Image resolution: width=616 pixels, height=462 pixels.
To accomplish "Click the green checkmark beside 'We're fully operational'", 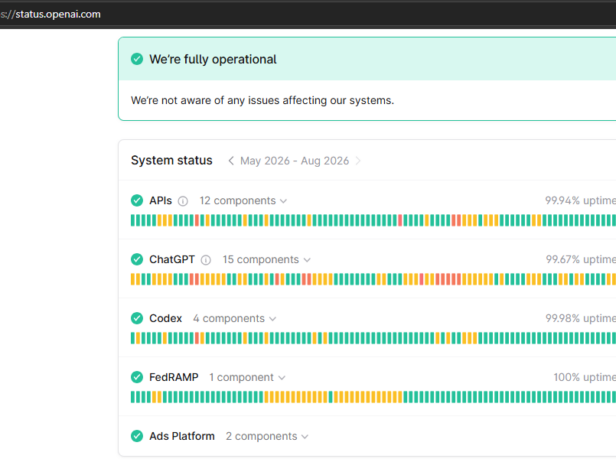I will click(x=137, y=59).
